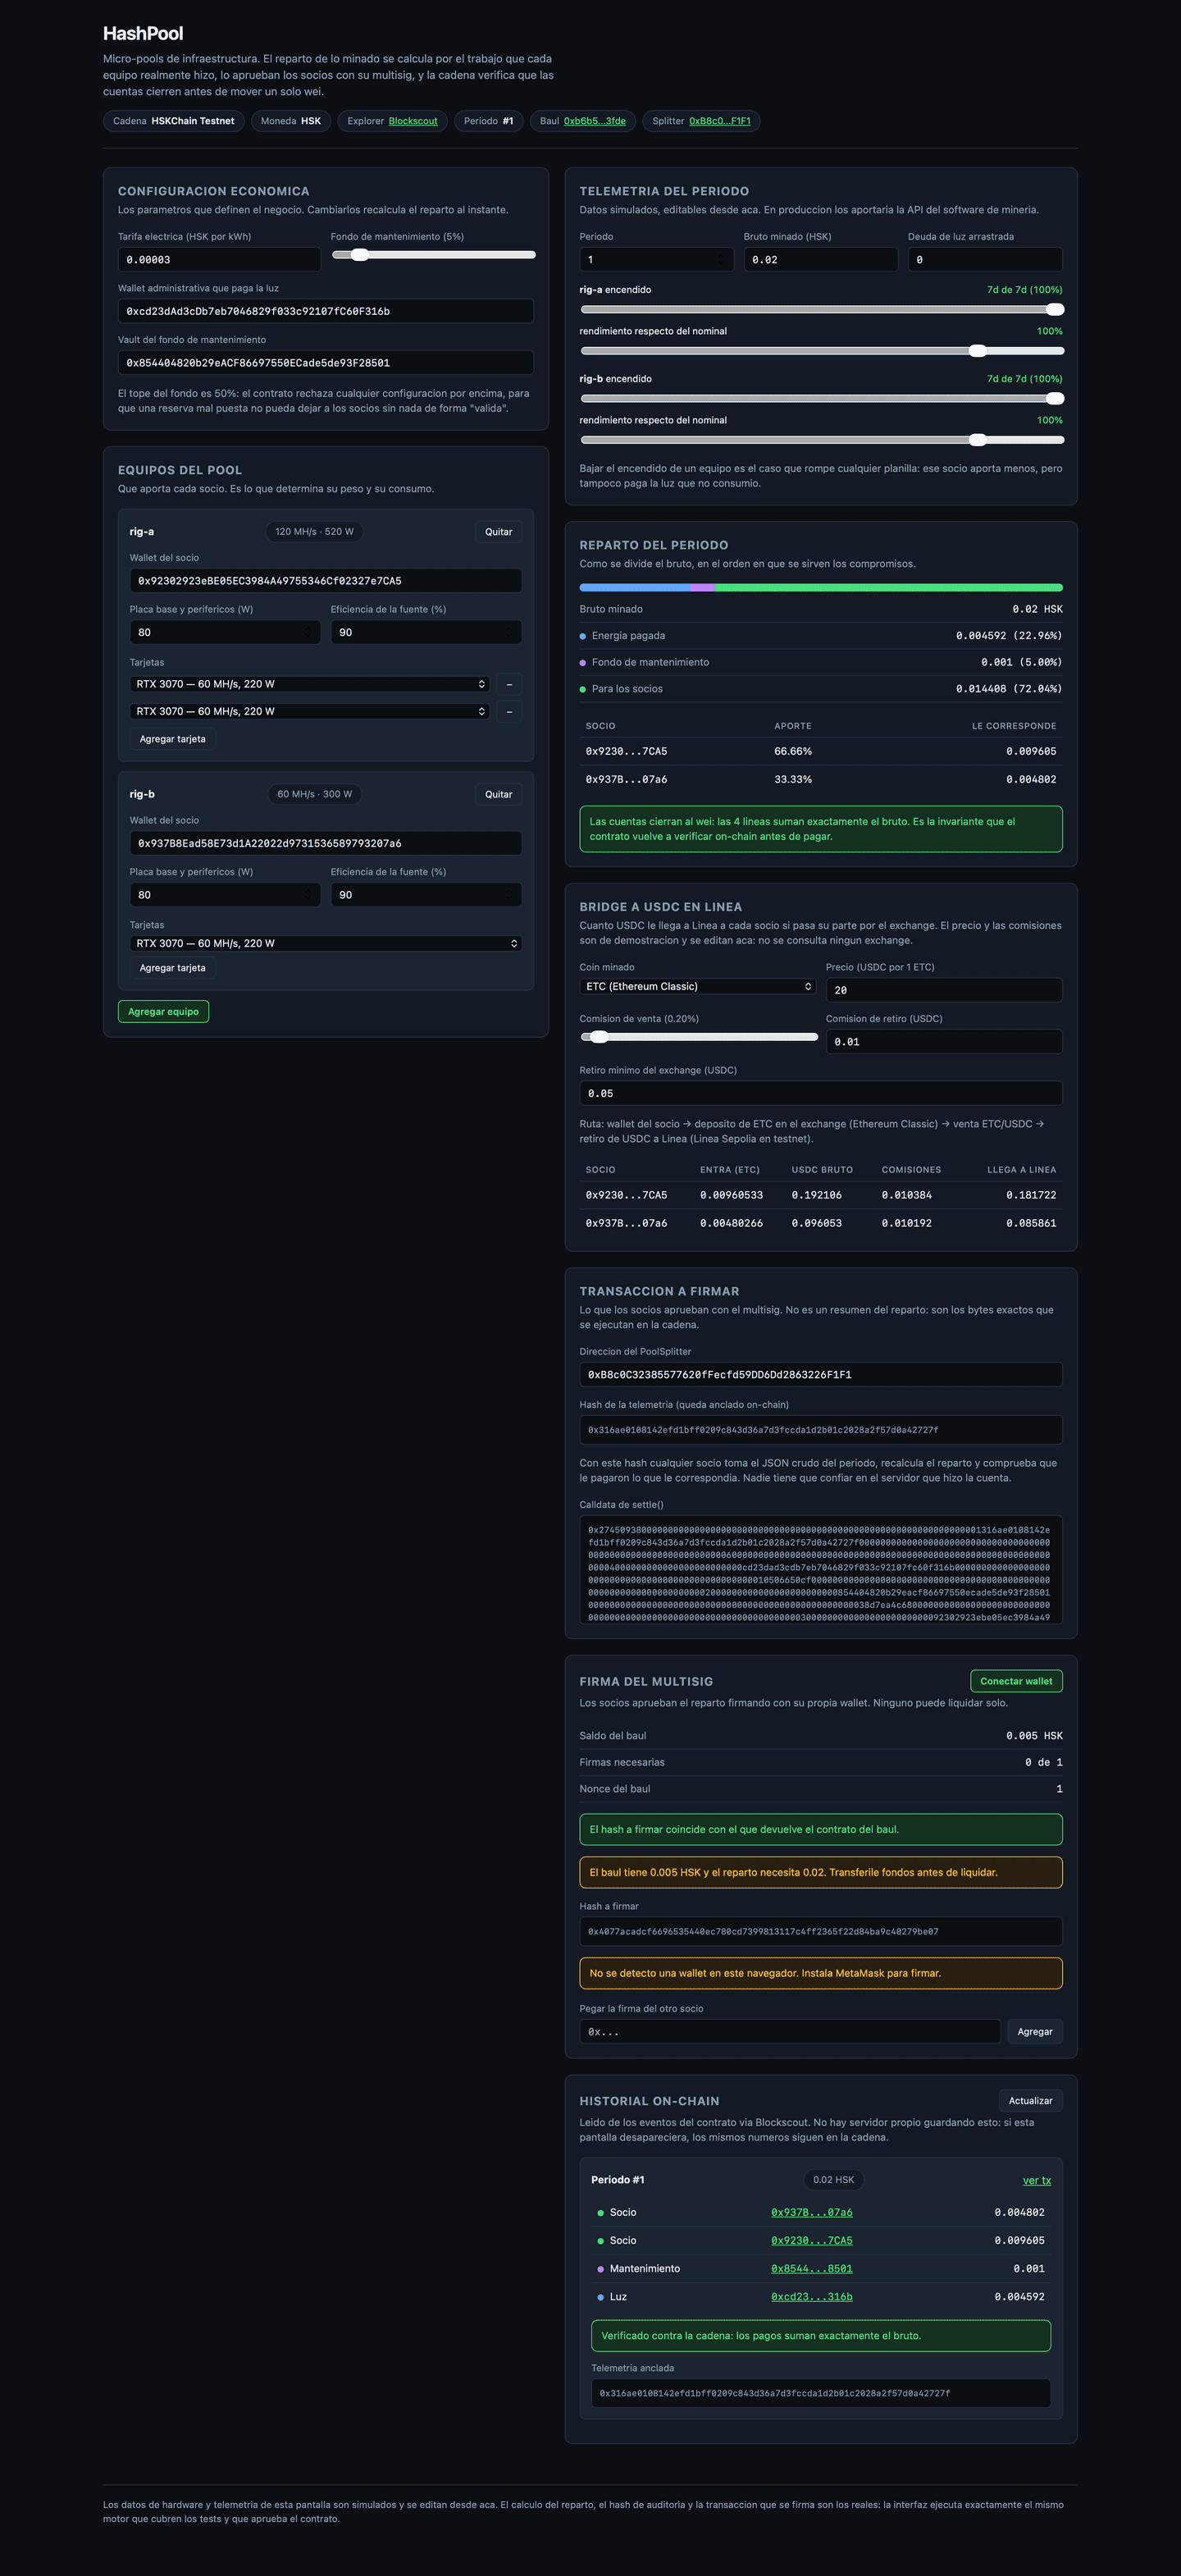The height and width of the screenshot is (2576, 1181).
Task: Click rig-a Placa base watts field
Action: 225,632
